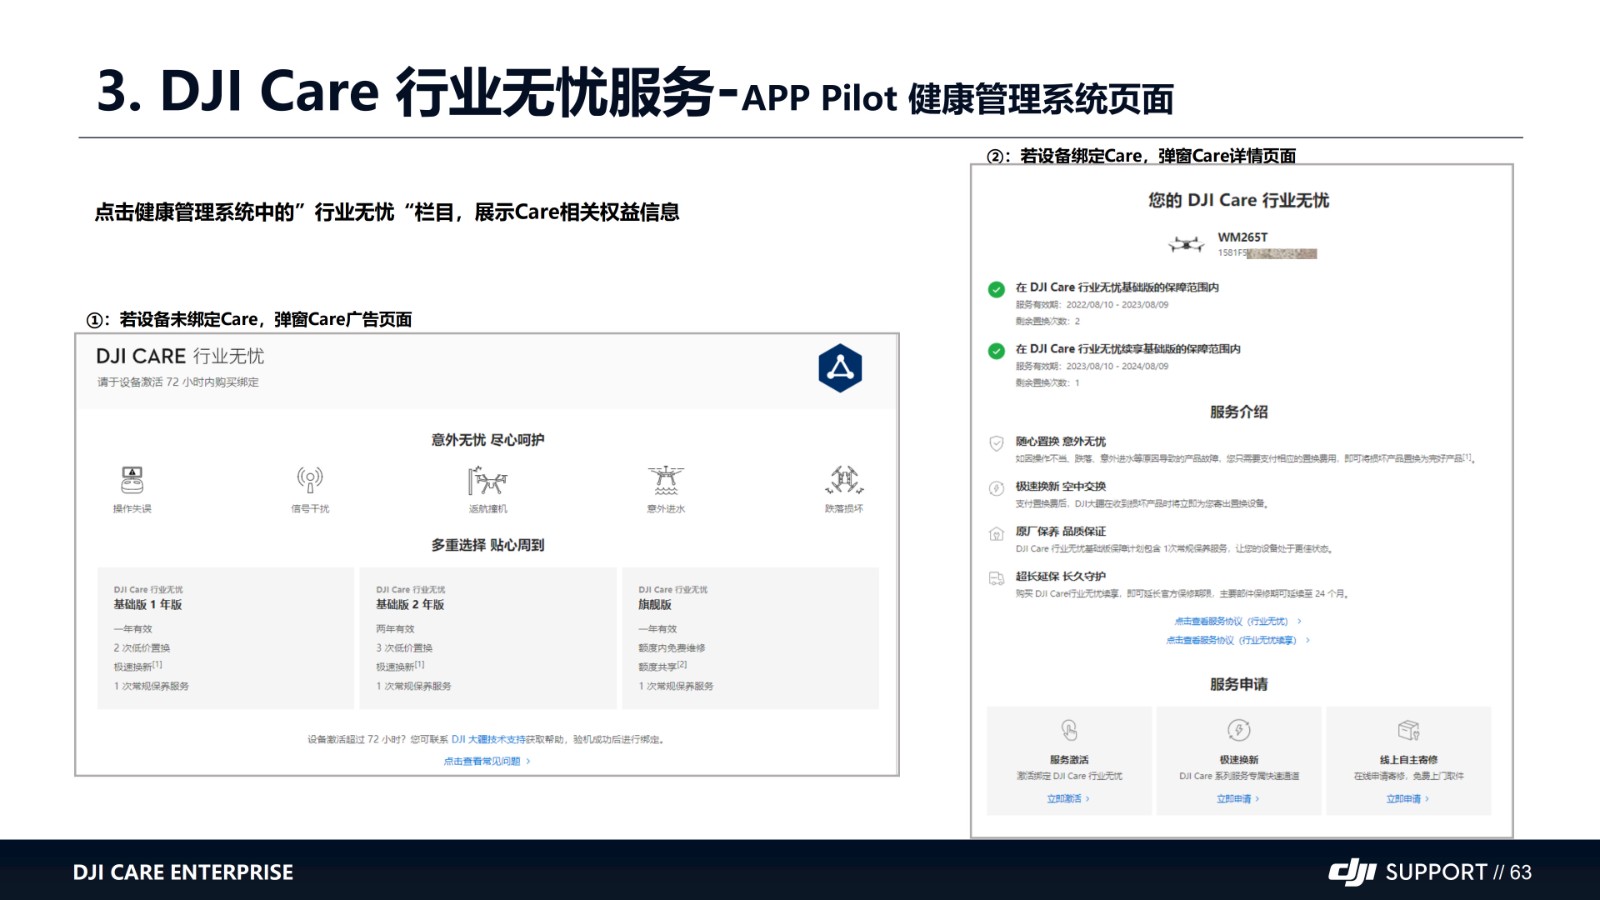Expand 点击查看服务协议 (行业无忧) agreement link
1600x900 pixels.
1237,621
